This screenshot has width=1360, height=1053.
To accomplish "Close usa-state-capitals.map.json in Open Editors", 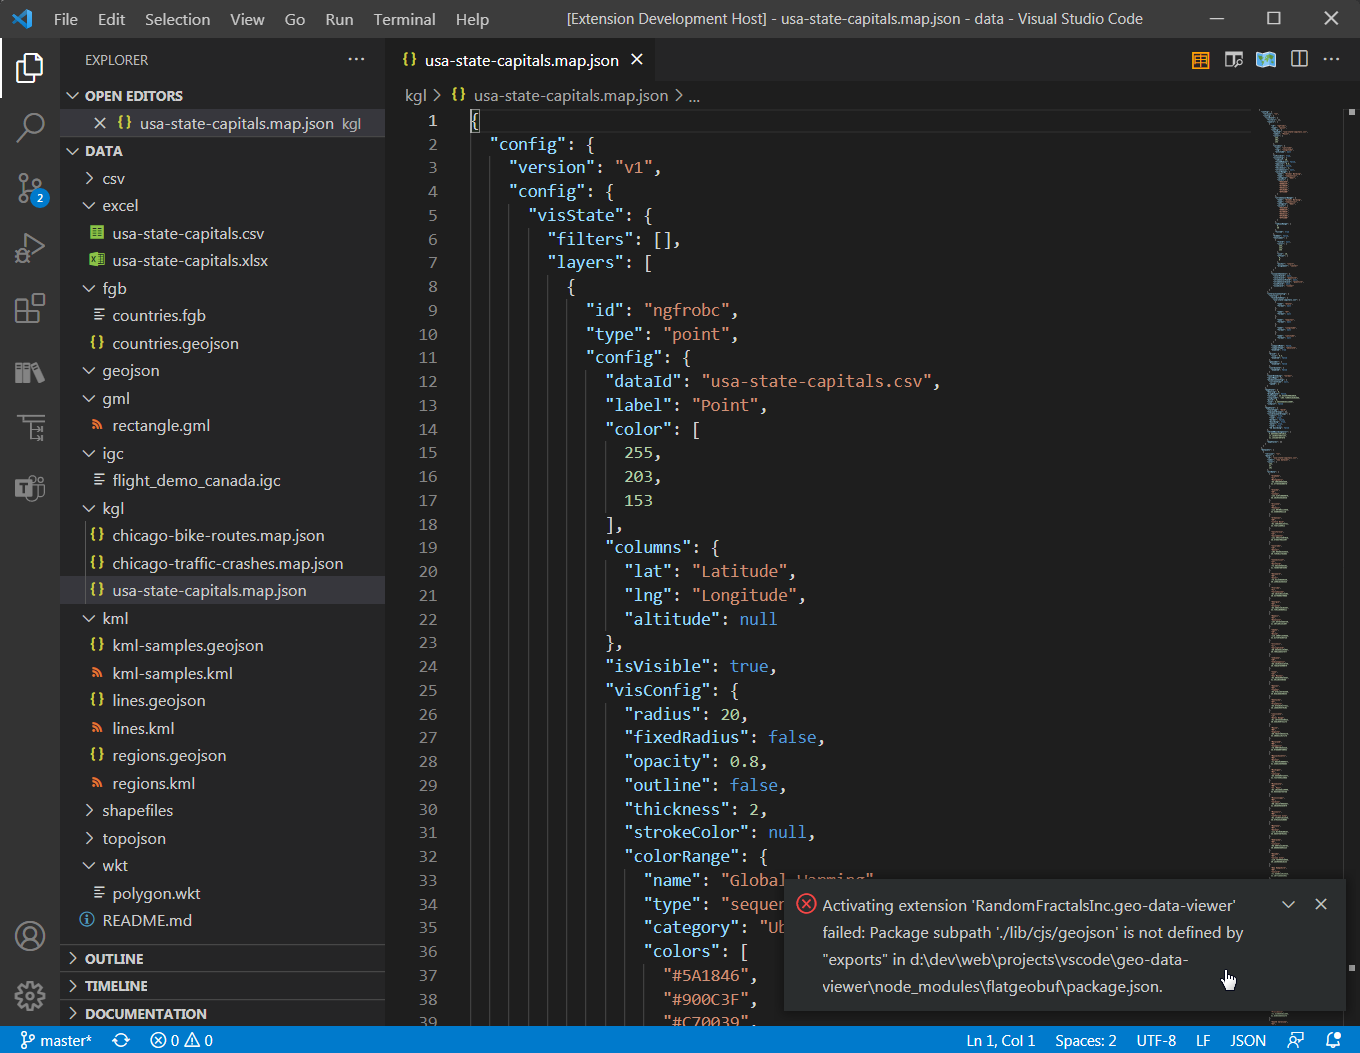I will tap(100, 123).
